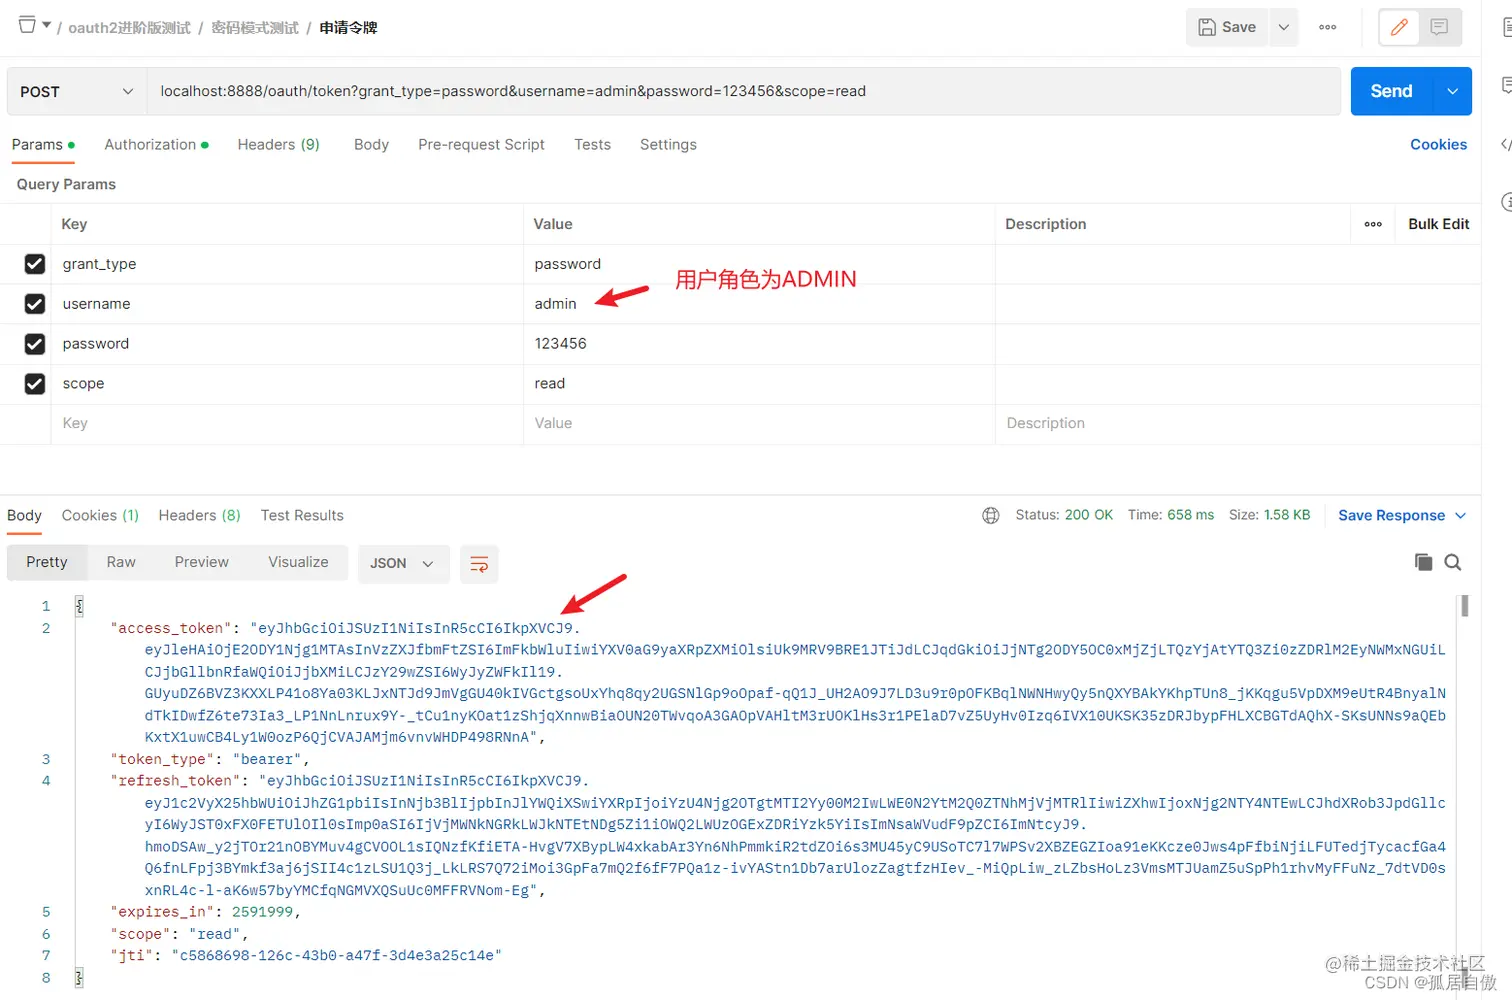Copy the response body using the copy icon
This screenshot has height=1000, width=1512.
[x=1423, y=562]
